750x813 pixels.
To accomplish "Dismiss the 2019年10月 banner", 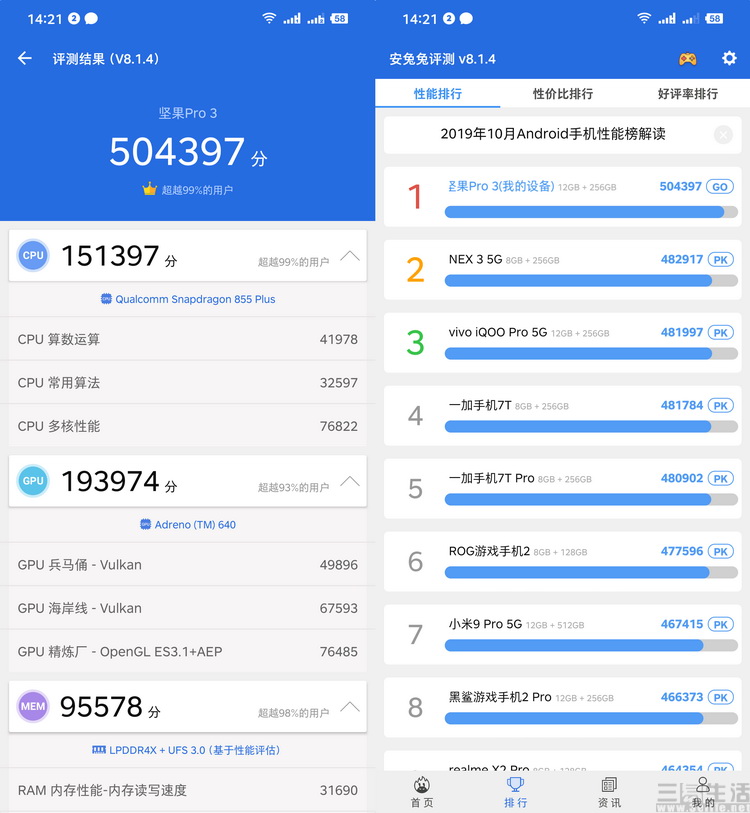I will click(x=723, y=135).
